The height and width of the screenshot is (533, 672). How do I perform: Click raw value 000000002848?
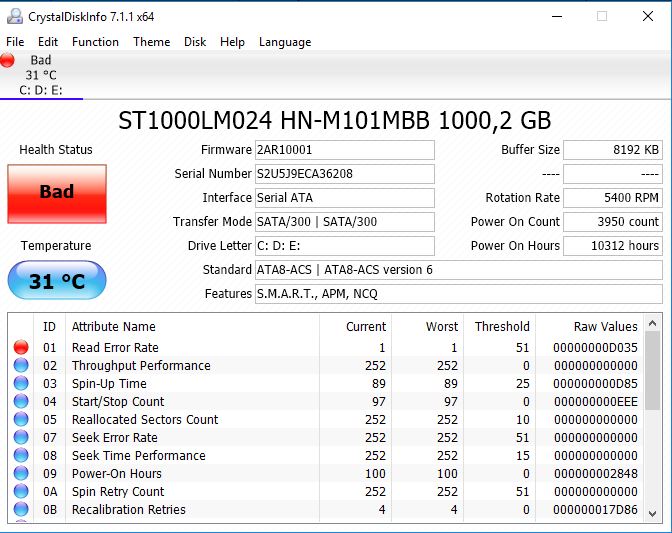click(596, 473)
